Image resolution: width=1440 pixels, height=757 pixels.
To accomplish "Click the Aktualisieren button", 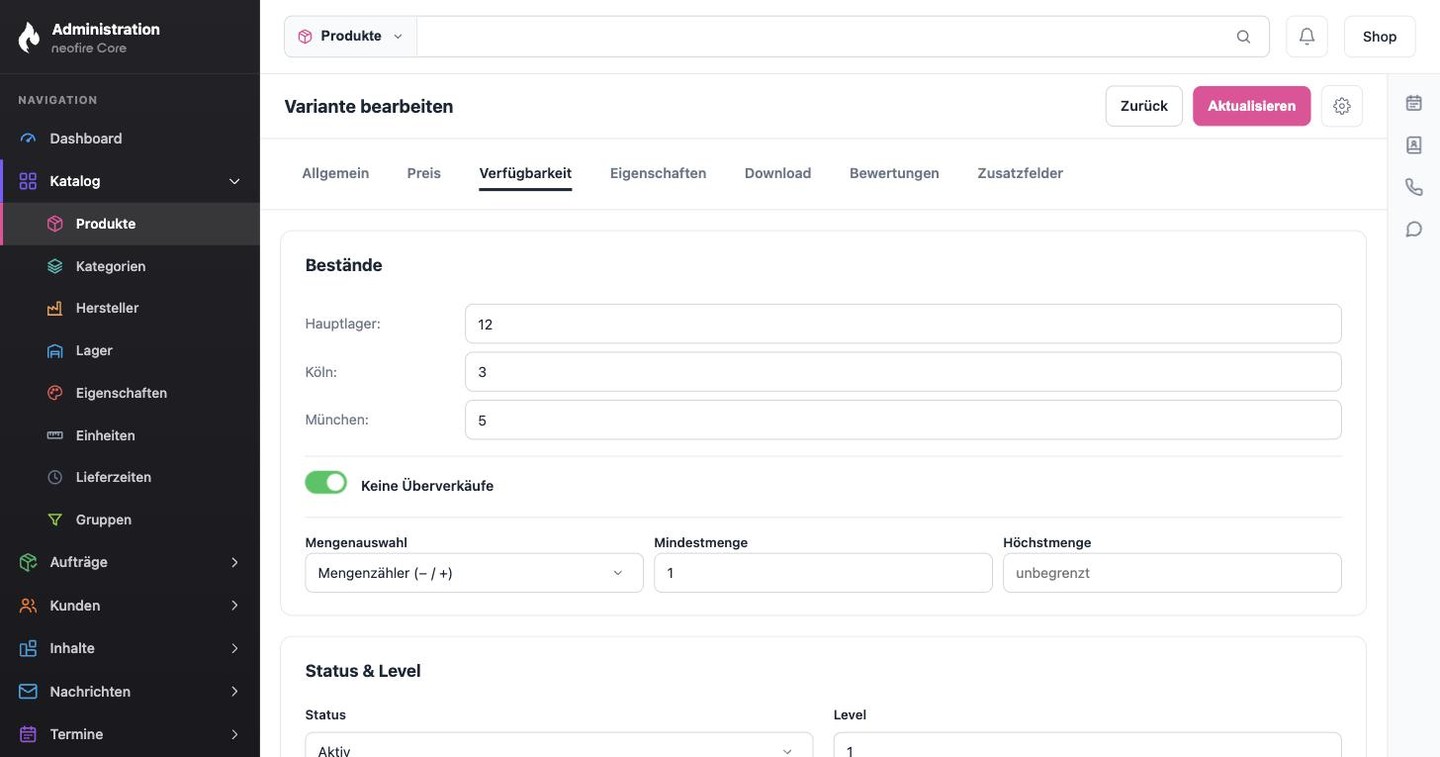I will click(1252, 106).
